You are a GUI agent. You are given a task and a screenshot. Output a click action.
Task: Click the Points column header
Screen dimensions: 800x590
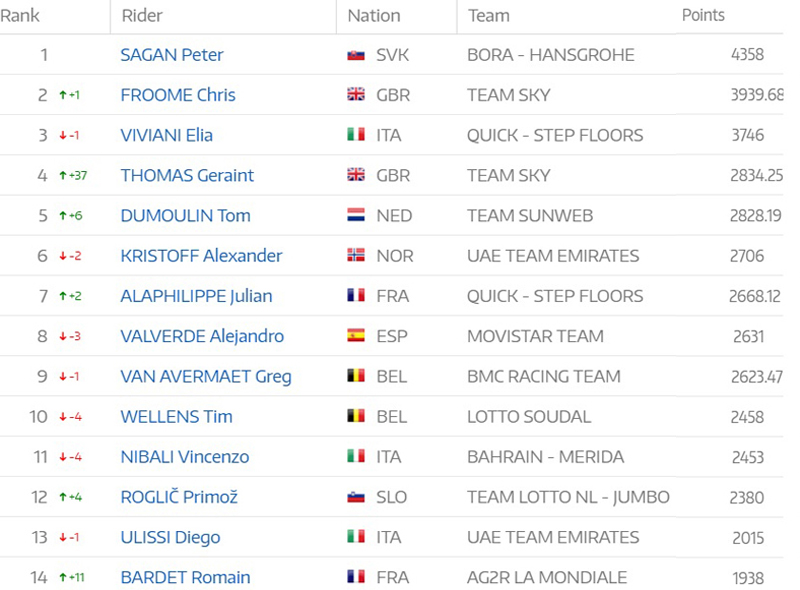coord(703,15)
